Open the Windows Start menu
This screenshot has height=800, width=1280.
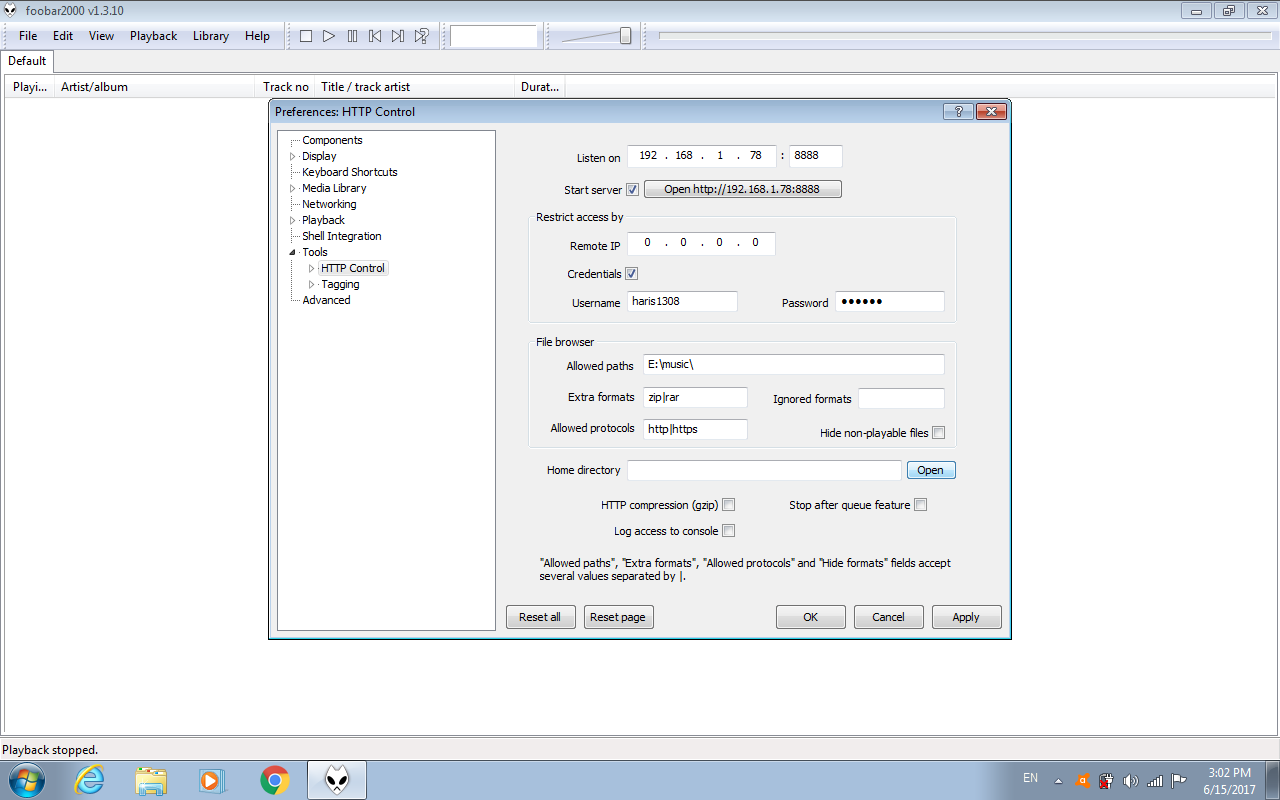[x=26, y=780]
